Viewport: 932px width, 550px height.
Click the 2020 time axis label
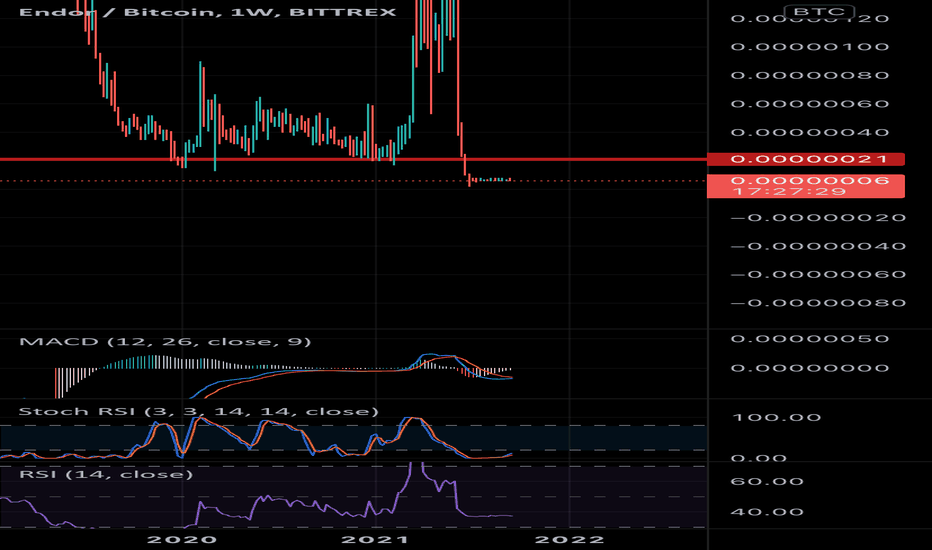[182, 540]
